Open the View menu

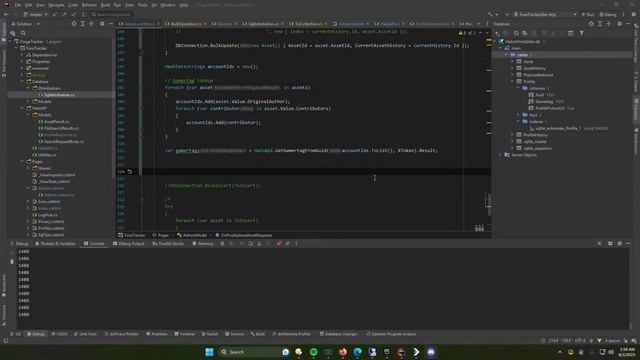click(40, 5)
